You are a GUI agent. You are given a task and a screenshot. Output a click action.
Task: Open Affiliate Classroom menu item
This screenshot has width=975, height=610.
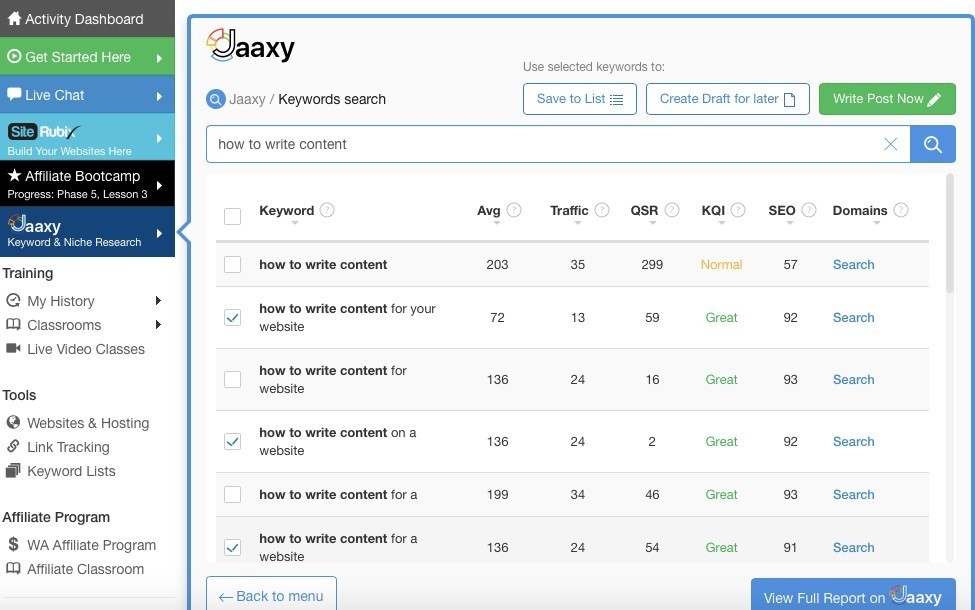click(85, 569)
